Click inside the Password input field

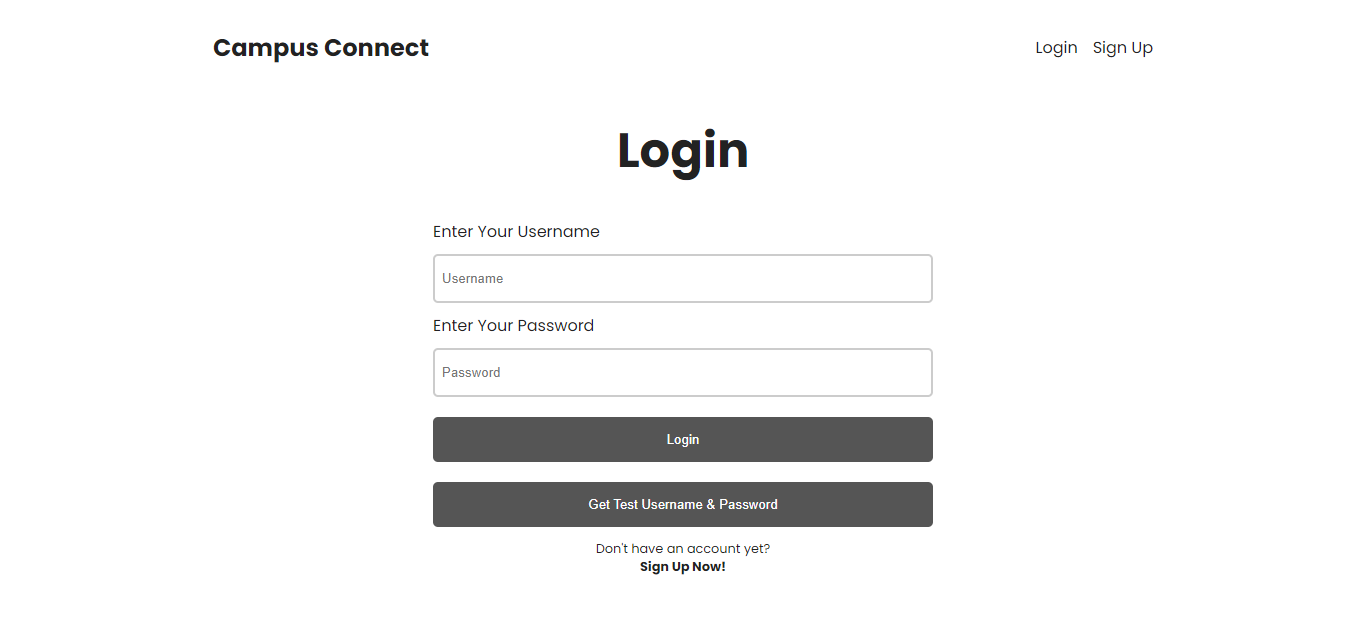683,372
